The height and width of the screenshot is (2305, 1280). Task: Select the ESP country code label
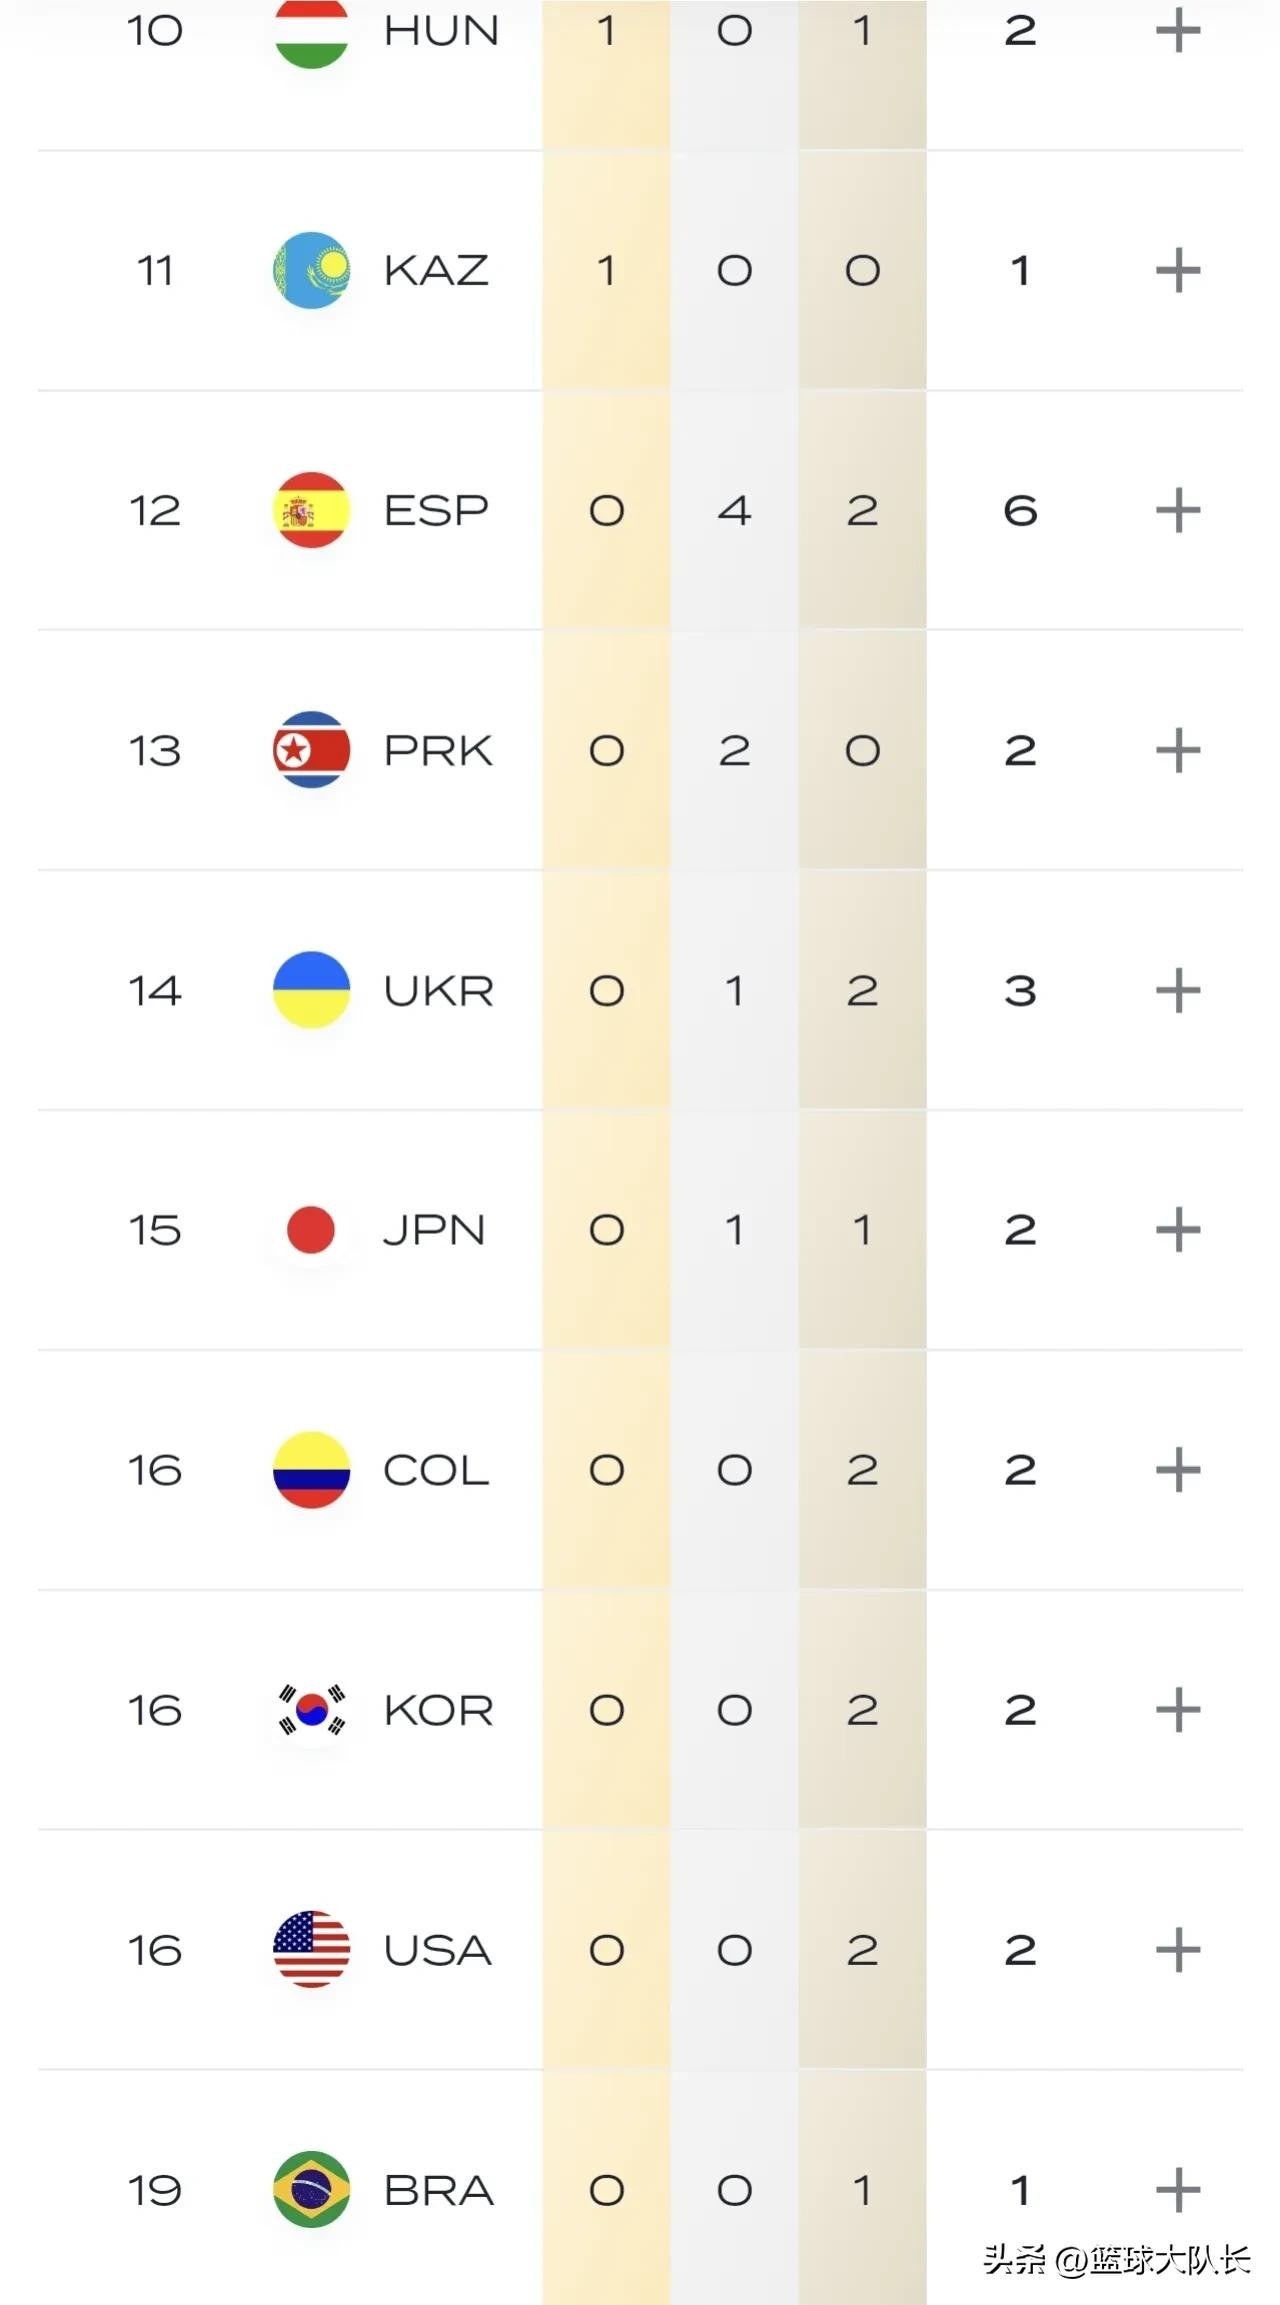tap(436, 511)
